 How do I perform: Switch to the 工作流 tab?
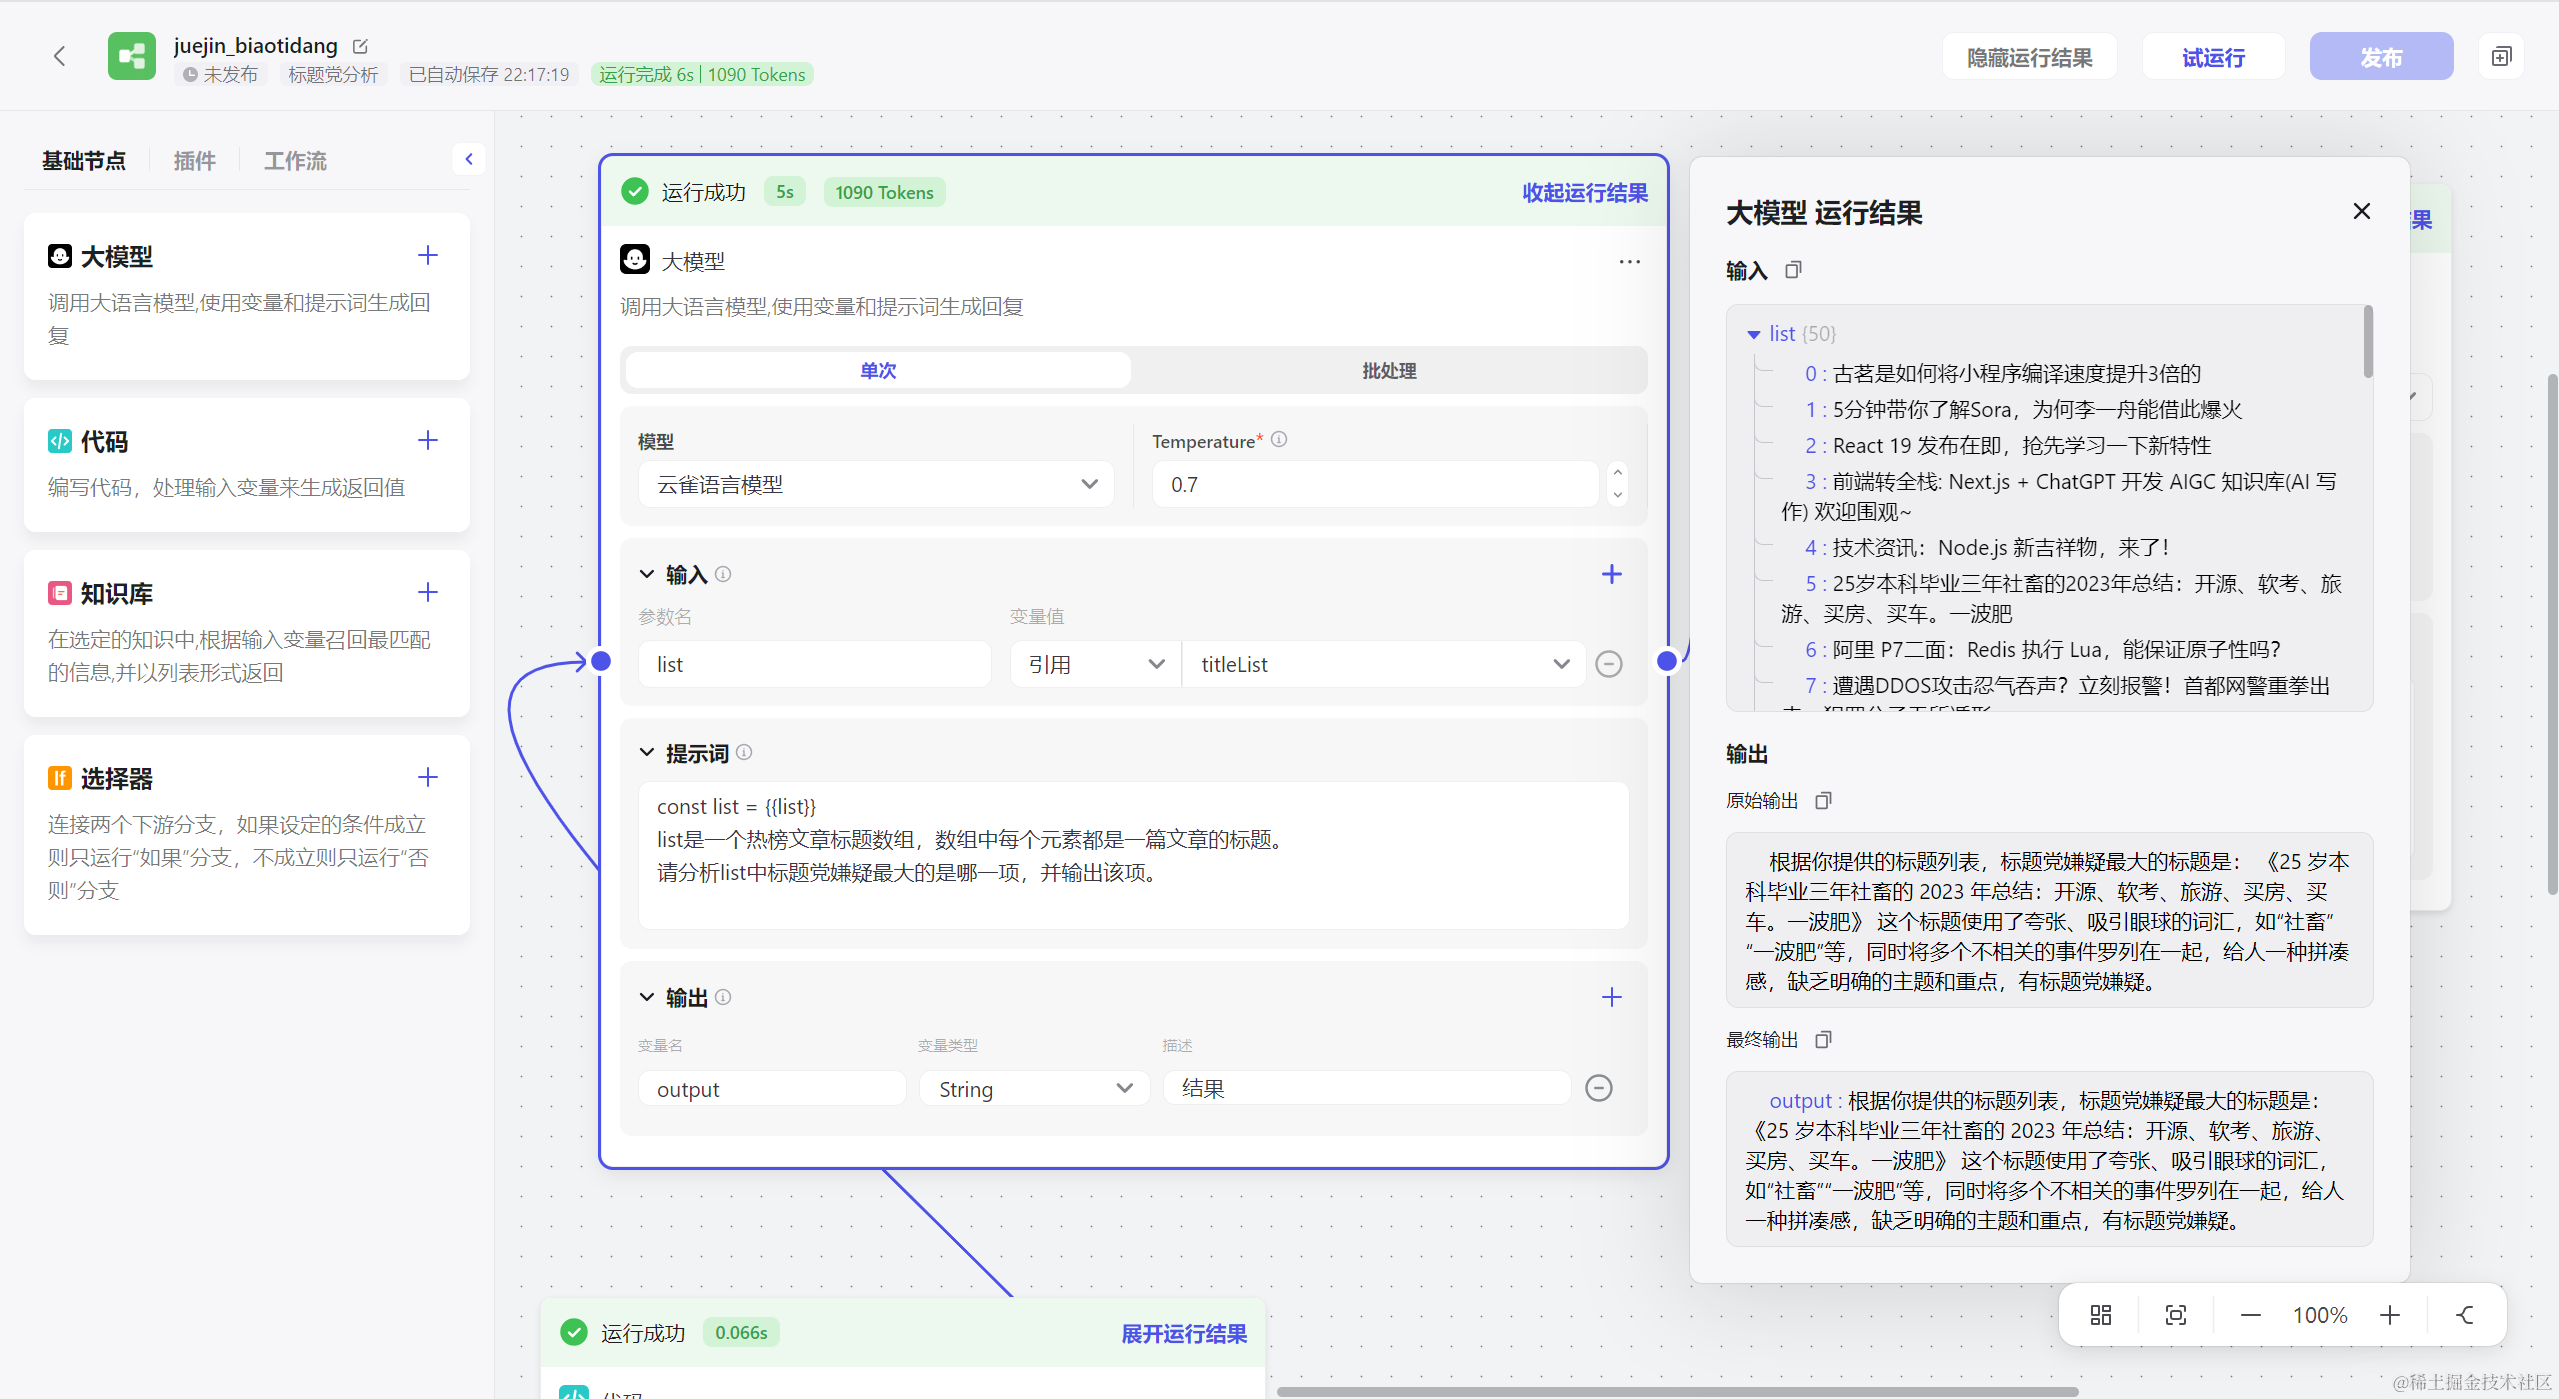pos(295,161)
